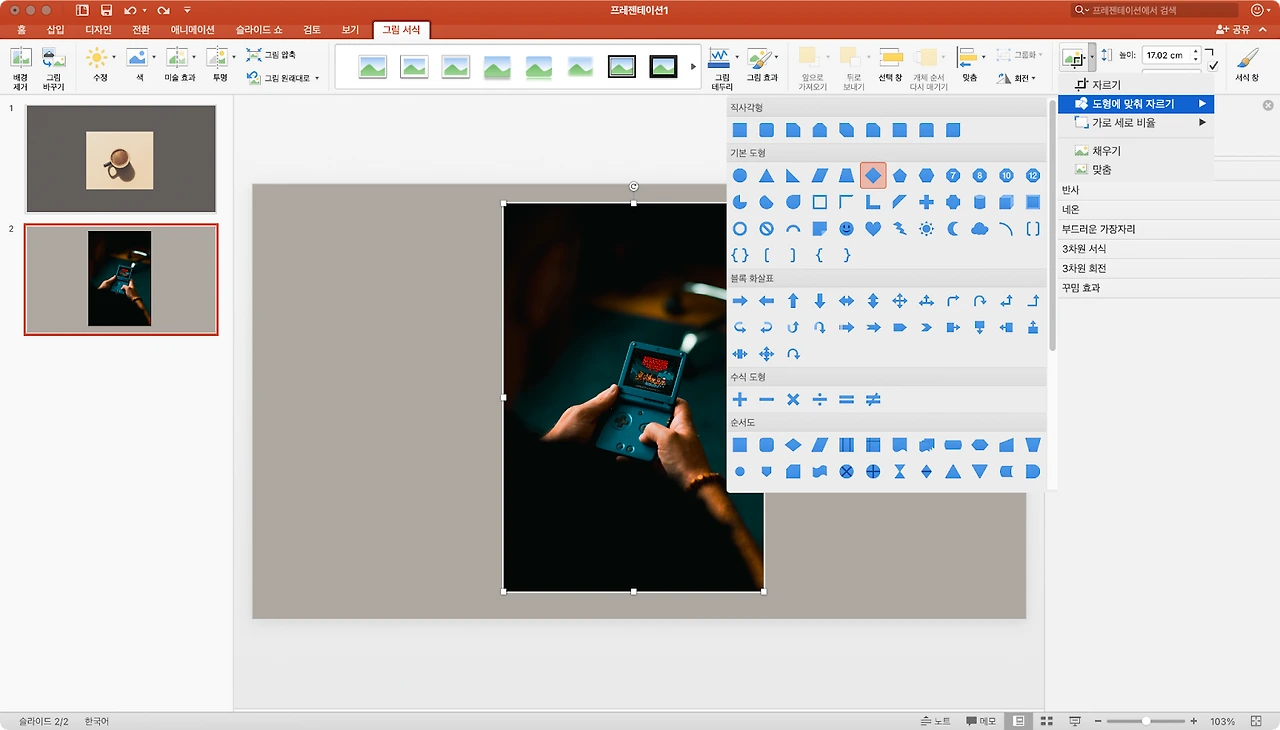Click the zoom slider in status bar
Viewport: 1280px width, 730px height.
[x=1146, y=721]
